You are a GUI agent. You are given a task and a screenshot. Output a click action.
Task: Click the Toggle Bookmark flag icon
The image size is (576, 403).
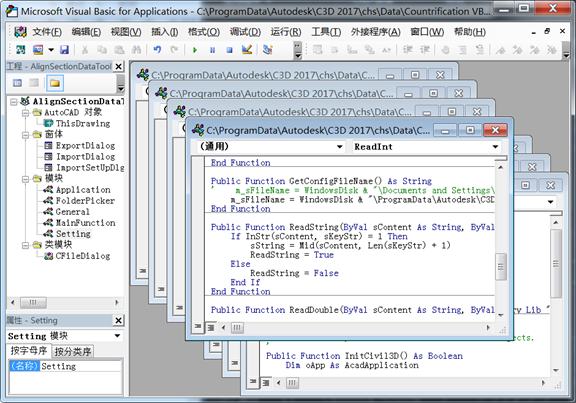(500, 49)
